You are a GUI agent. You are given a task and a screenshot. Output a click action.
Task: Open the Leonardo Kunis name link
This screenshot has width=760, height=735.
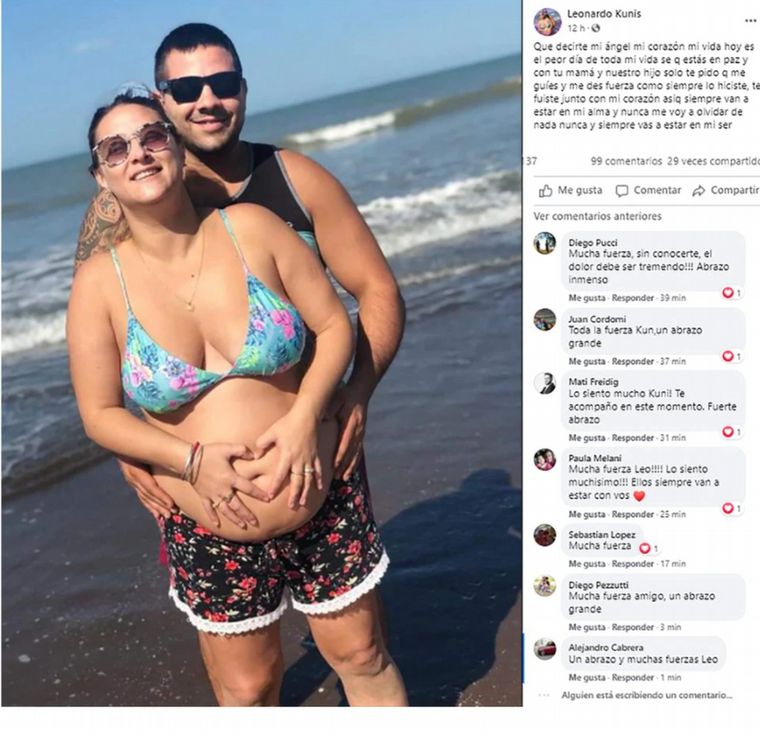tap(604, 14)
